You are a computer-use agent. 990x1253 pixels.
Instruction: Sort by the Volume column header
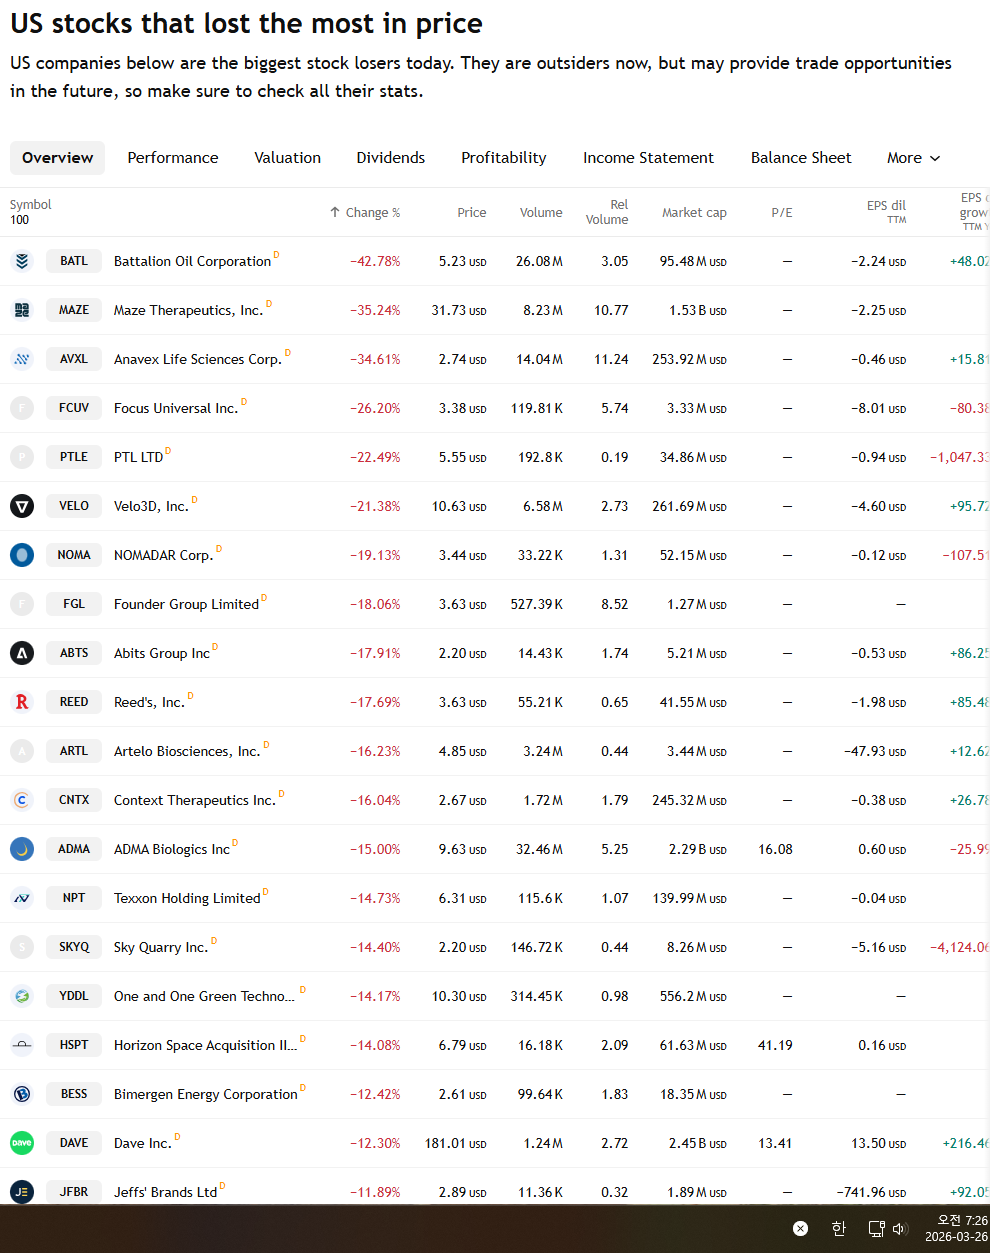pos(541,212)
